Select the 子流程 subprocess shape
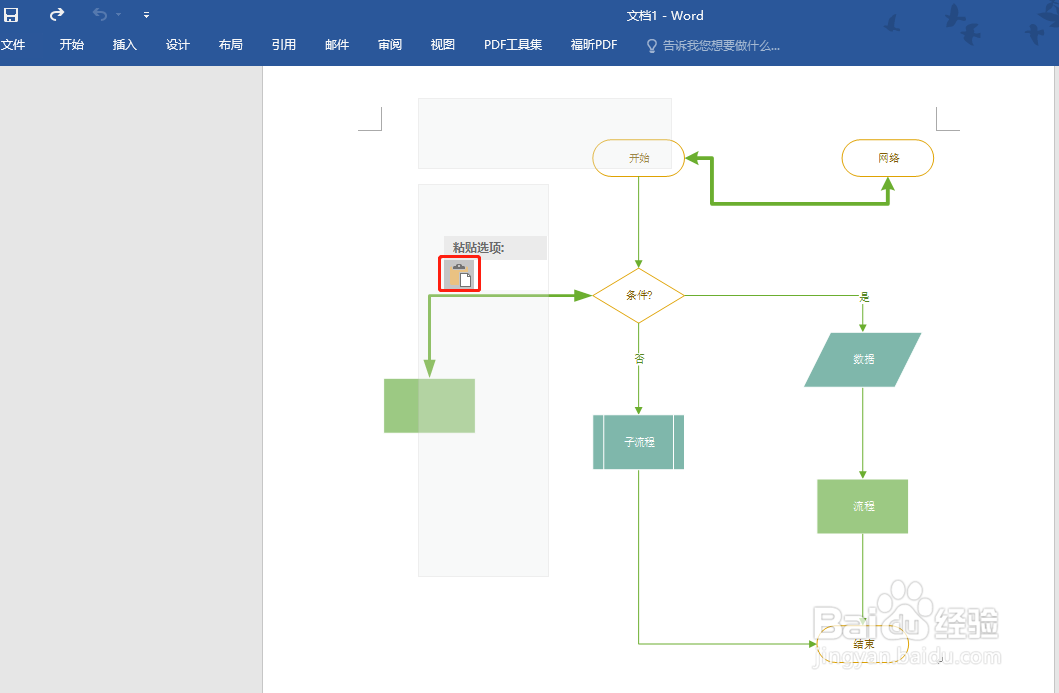1059x693 pixels. pos(638,442)
